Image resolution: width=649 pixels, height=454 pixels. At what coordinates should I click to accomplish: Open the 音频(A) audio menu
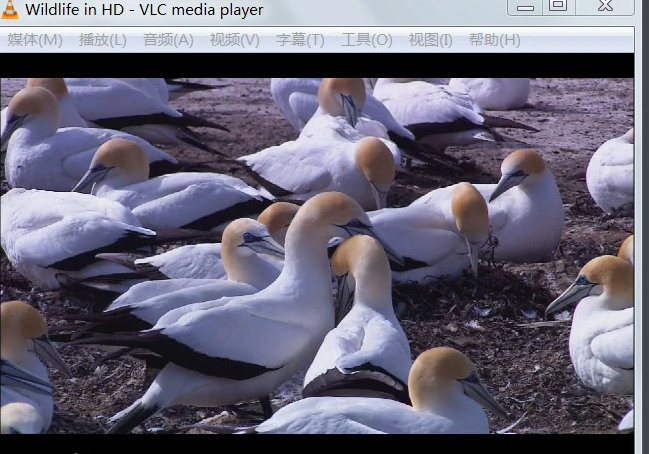tap(168, 40)
